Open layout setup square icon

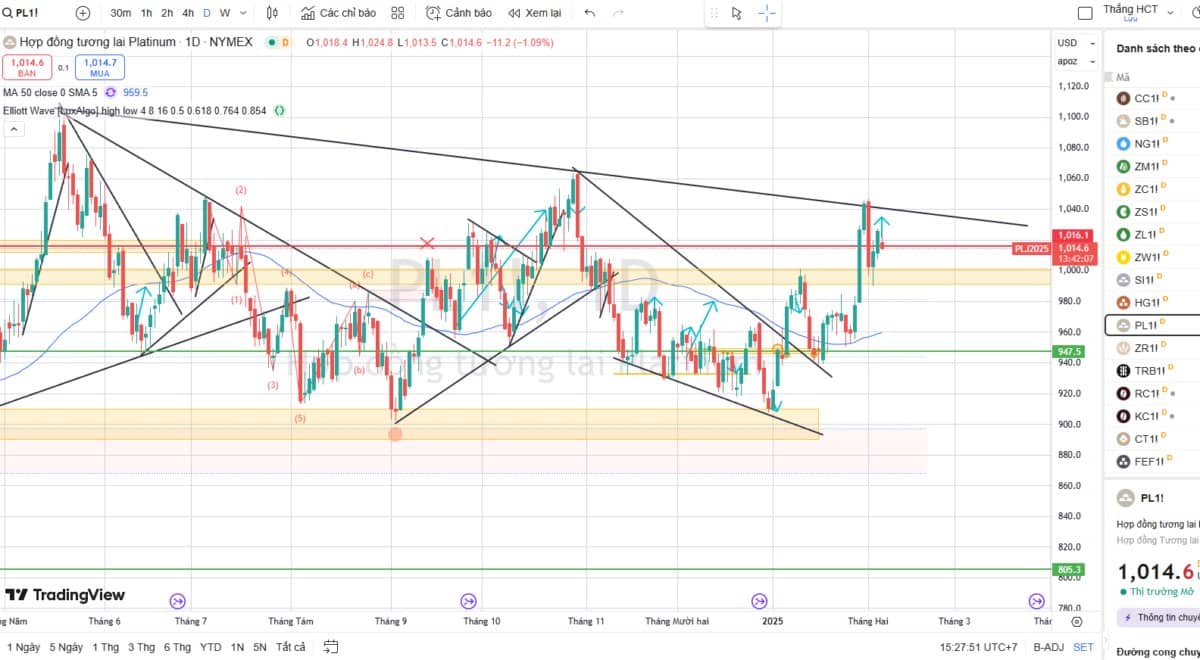point(1085,13)
